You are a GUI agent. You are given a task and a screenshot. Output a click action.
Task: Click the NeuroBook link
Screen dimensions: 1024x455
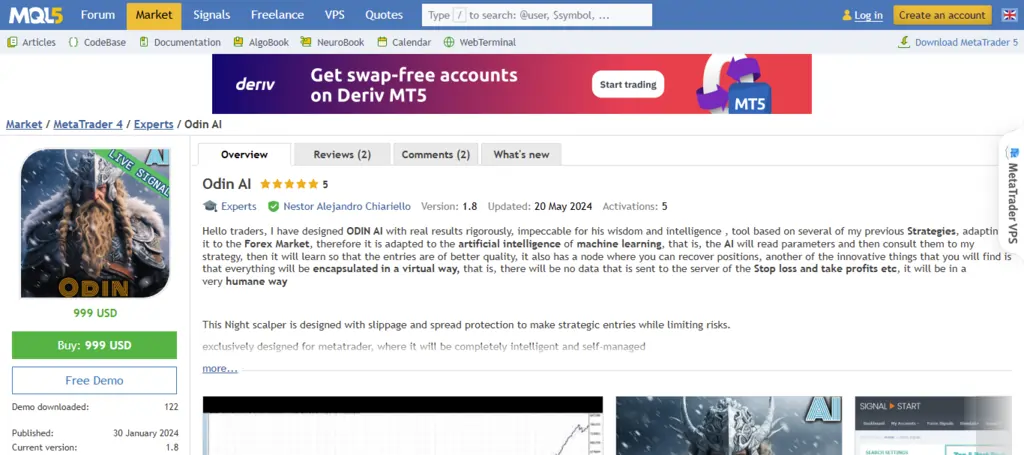point(340,42)
